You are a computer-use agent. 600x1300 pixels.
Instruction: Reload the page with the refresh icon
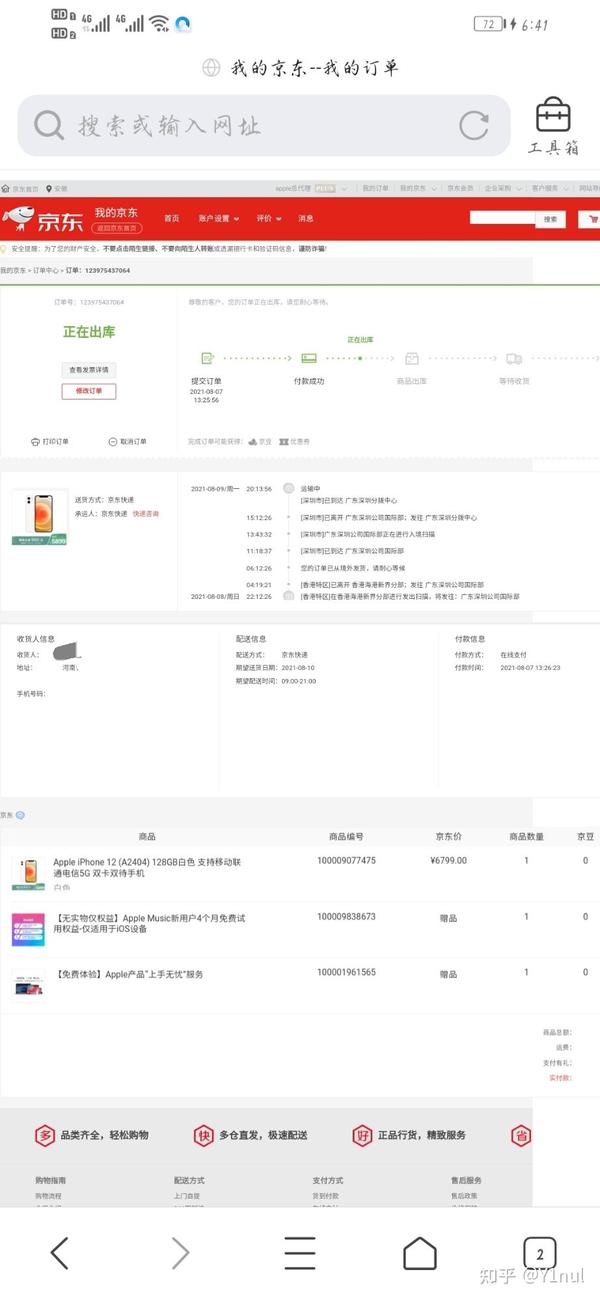pyautogui.click(x=473, y=125)
